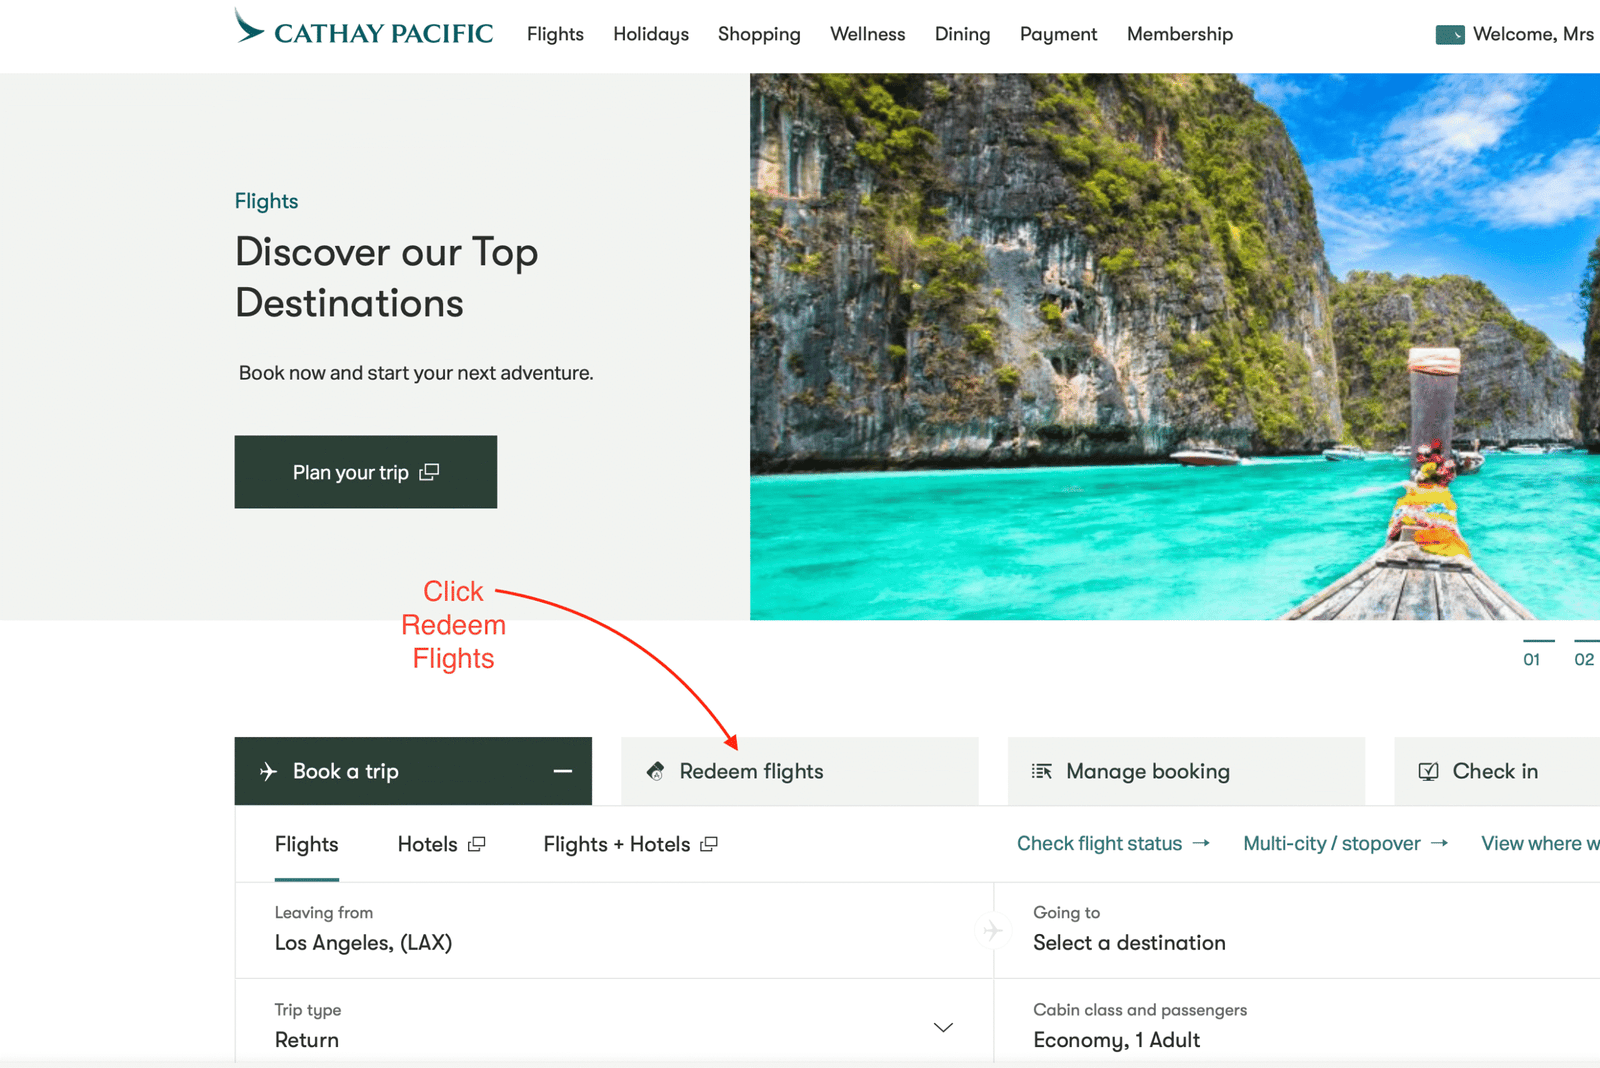Click the external link icon beside Hotels
Viewport: 1600px width, 1068px height.
[x=477, y=844]
